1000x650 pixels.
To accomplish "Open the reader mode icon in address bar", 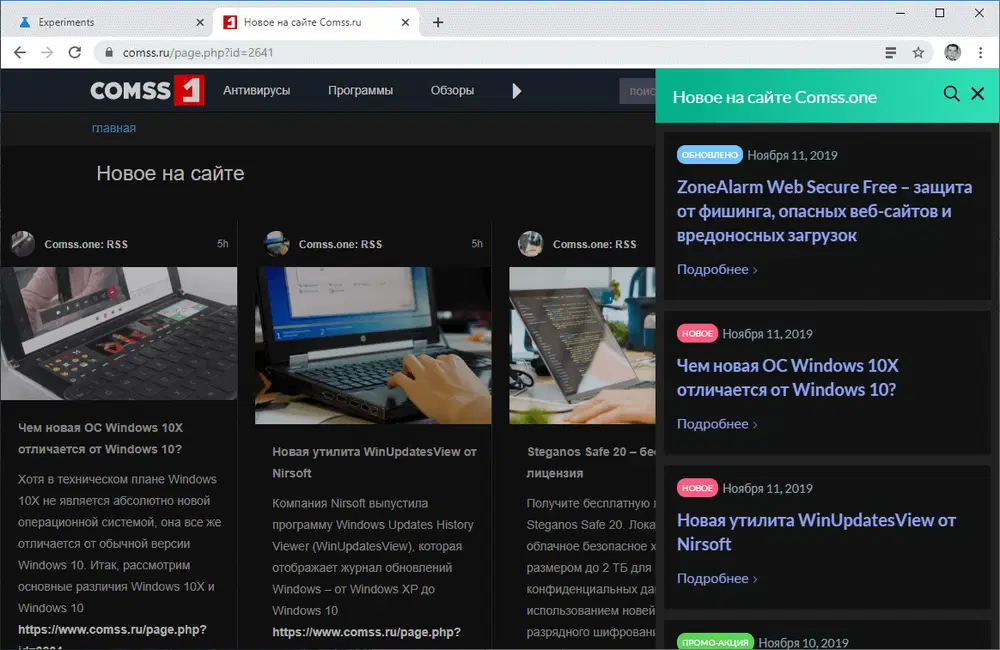I will pyautogui.click(x=891, y=52).
